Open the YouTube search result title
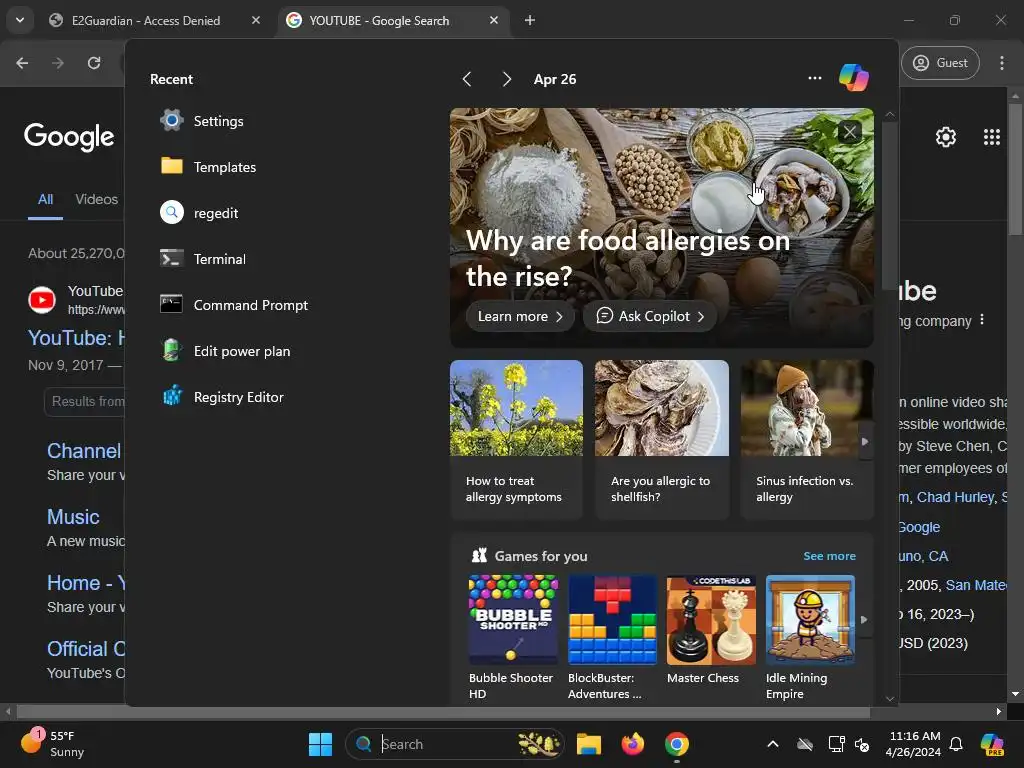The width and height of the screenshot is (1024, 768). point(76,338)
